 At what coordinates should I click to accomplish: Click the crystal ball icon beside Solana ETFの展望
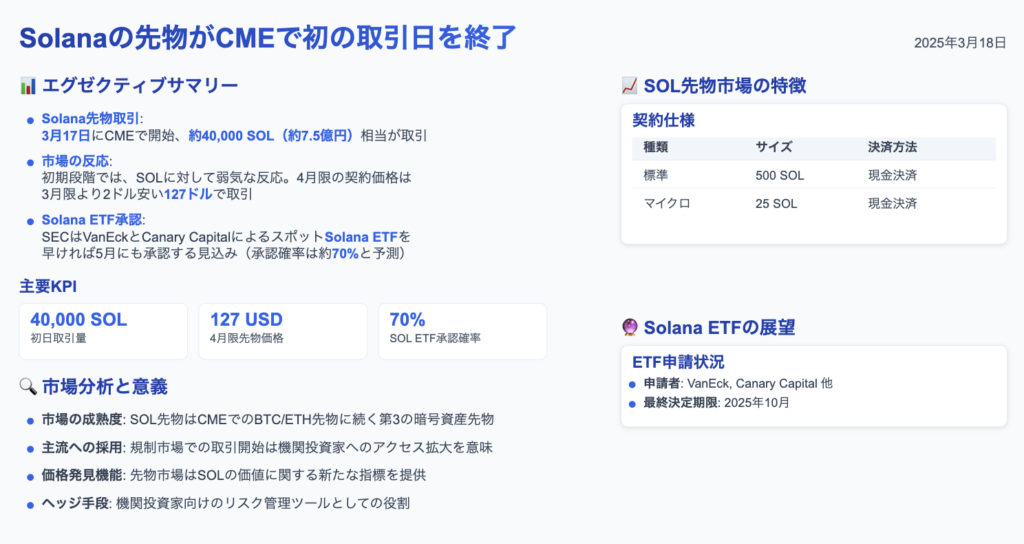click(x=630, y=328)
